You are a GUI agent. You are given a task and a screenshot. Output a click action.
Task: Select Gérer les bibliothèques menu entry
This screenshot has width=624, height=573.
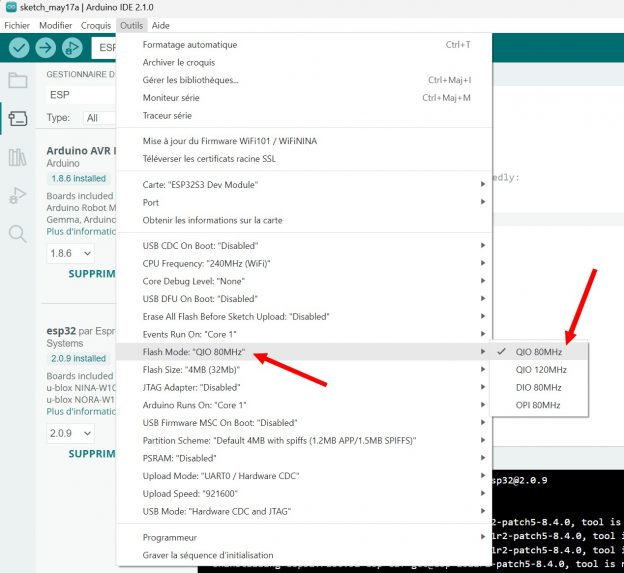click(x=190, y=80)
